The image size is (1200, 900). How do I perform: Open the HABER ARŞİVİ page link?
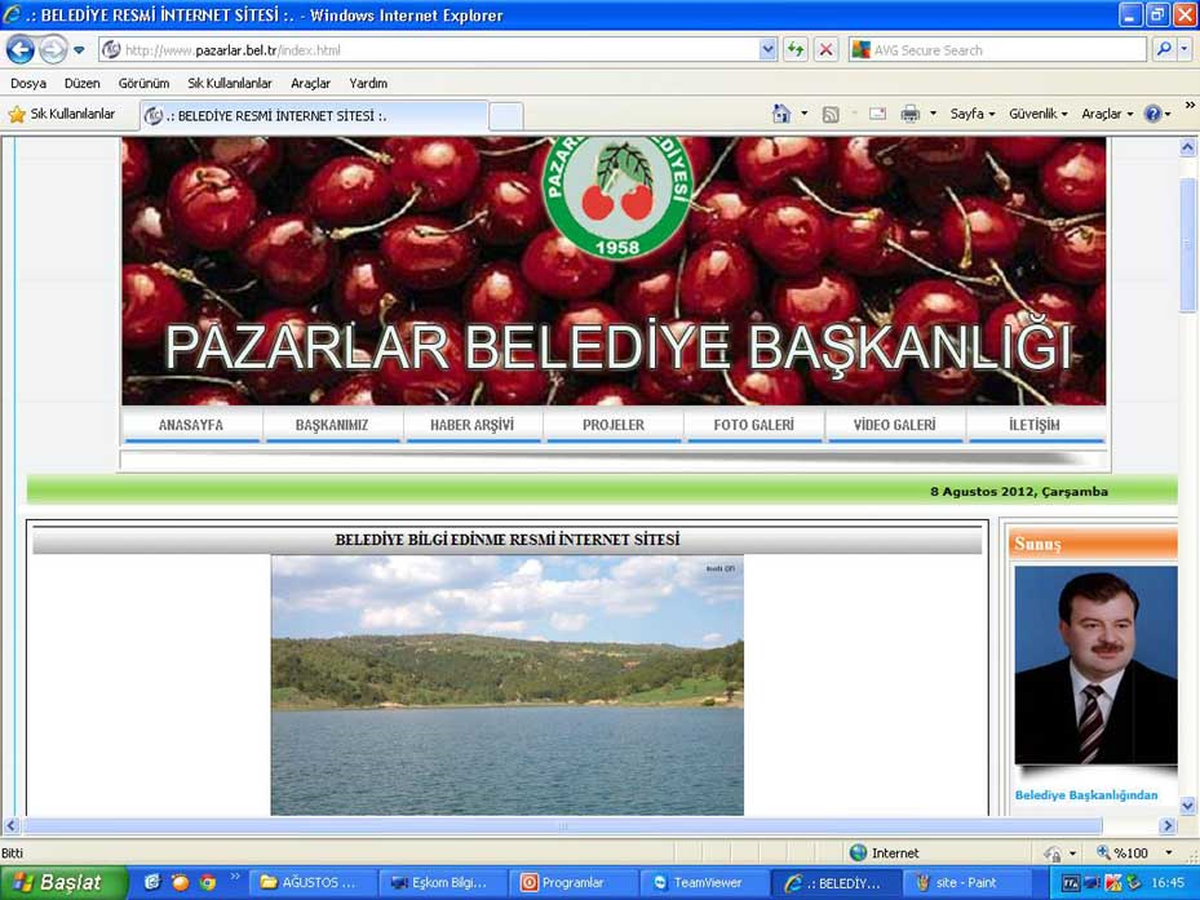point(472,425)
